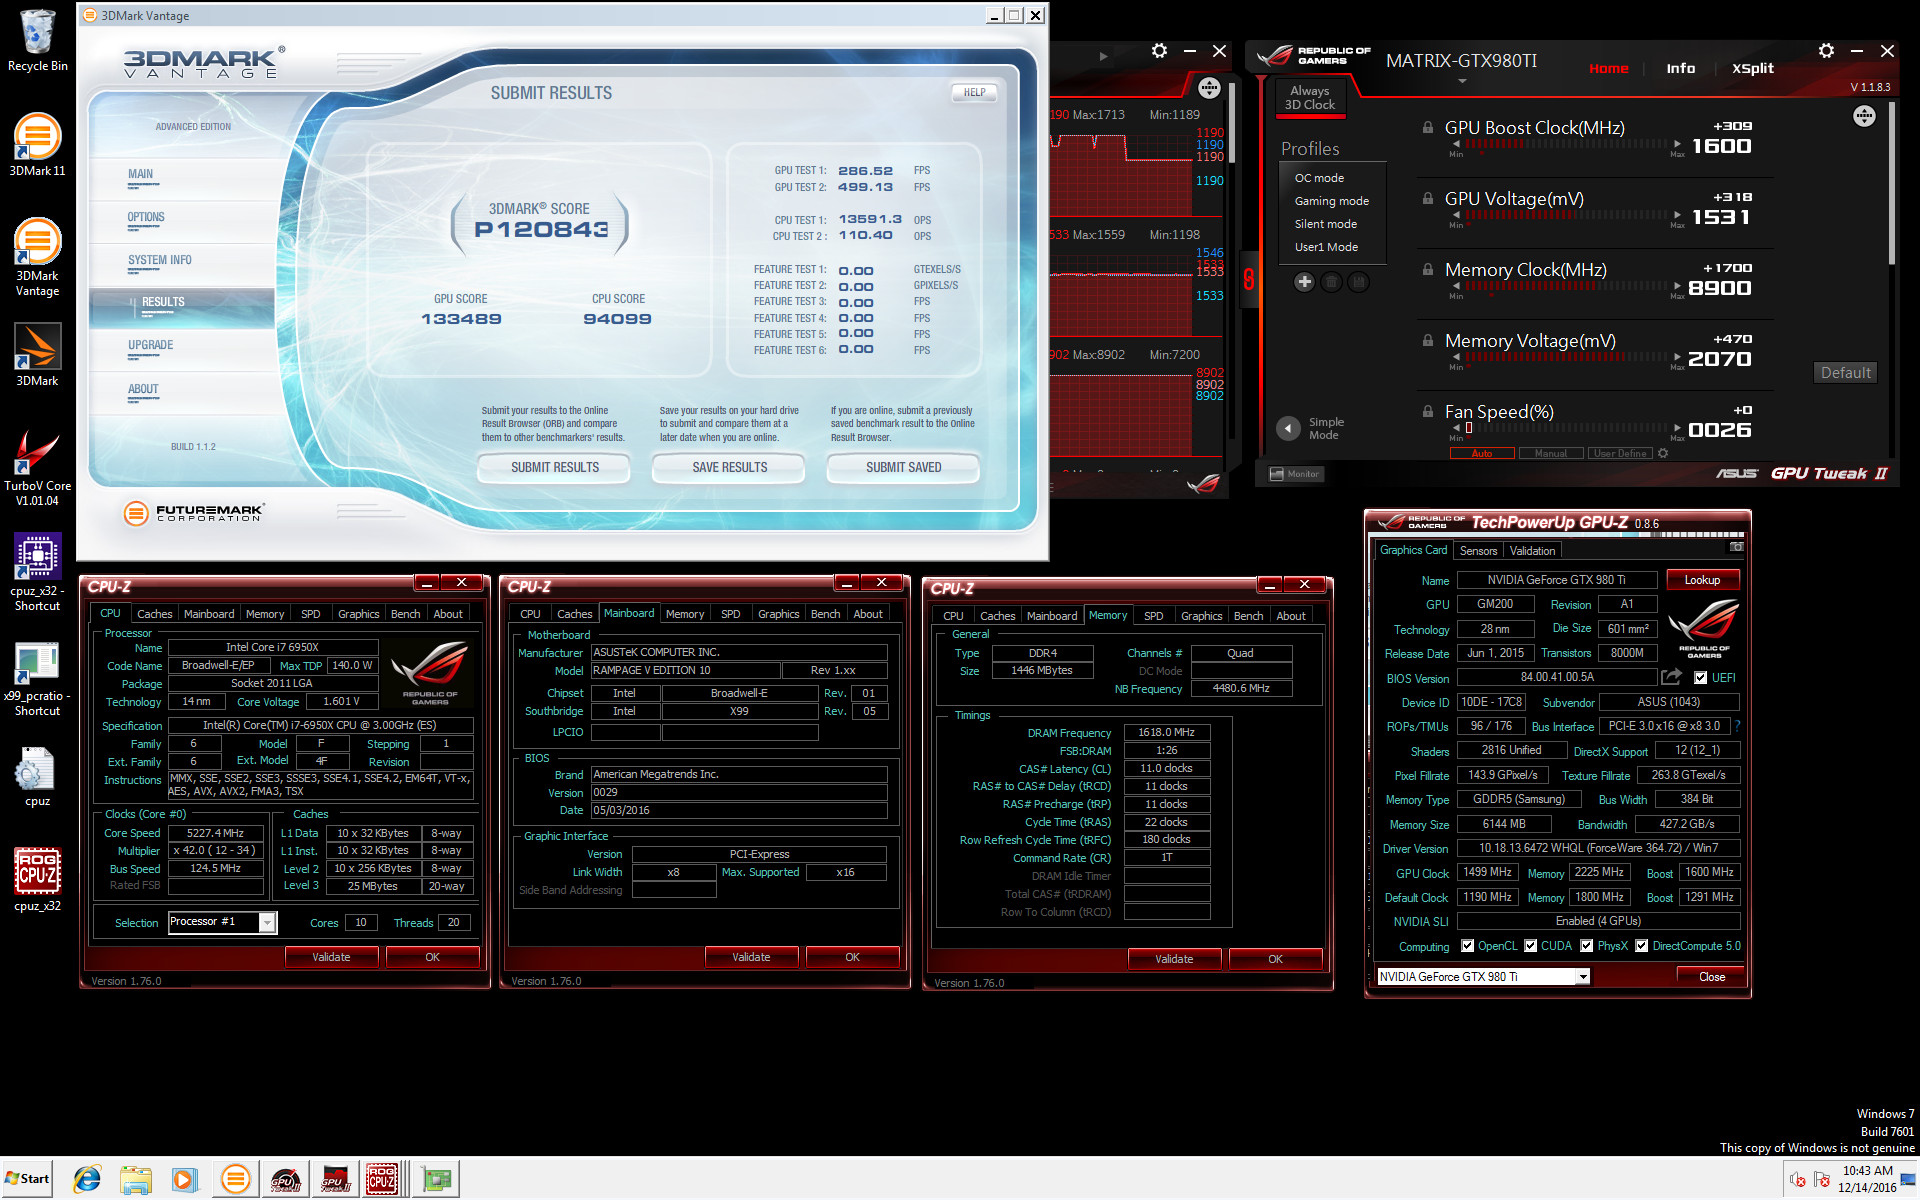Open fan curve settings gear beside User Define
This screenshot has height=1200, width=1920.
point(1663,453)
